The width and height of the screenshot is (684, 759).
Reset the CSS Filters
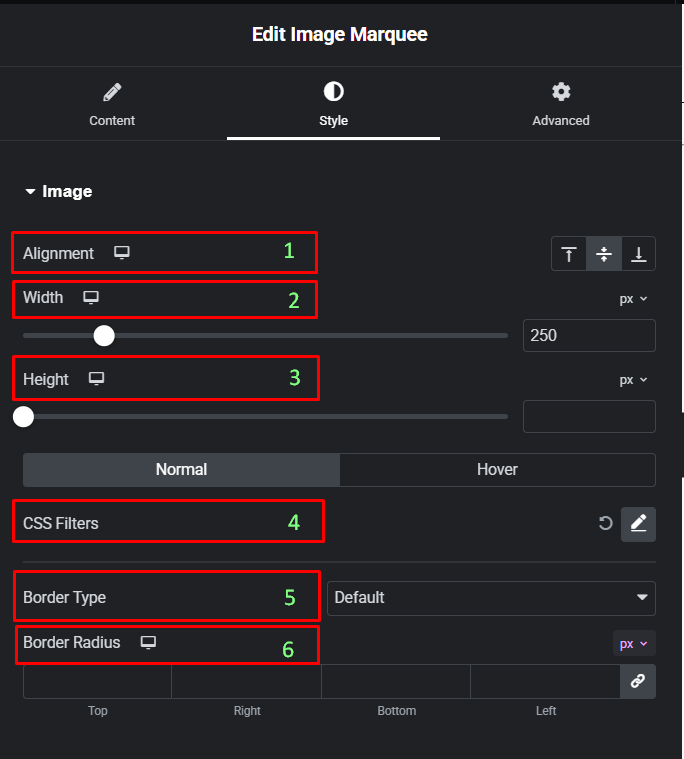(x=605, y=523)
